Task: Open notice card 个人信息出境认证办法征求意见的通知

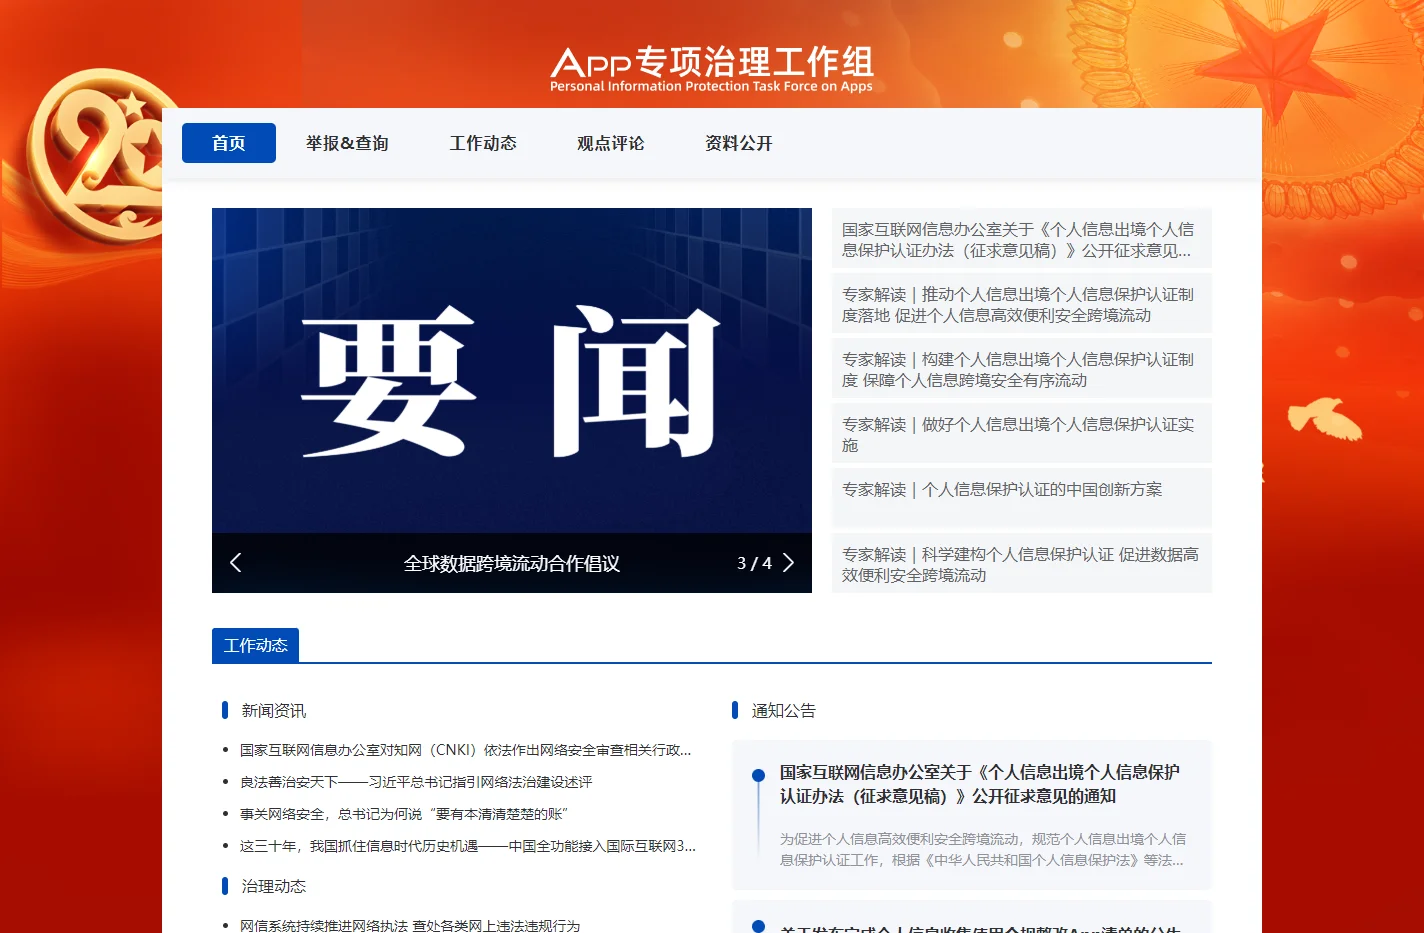Action: point(980,784)
